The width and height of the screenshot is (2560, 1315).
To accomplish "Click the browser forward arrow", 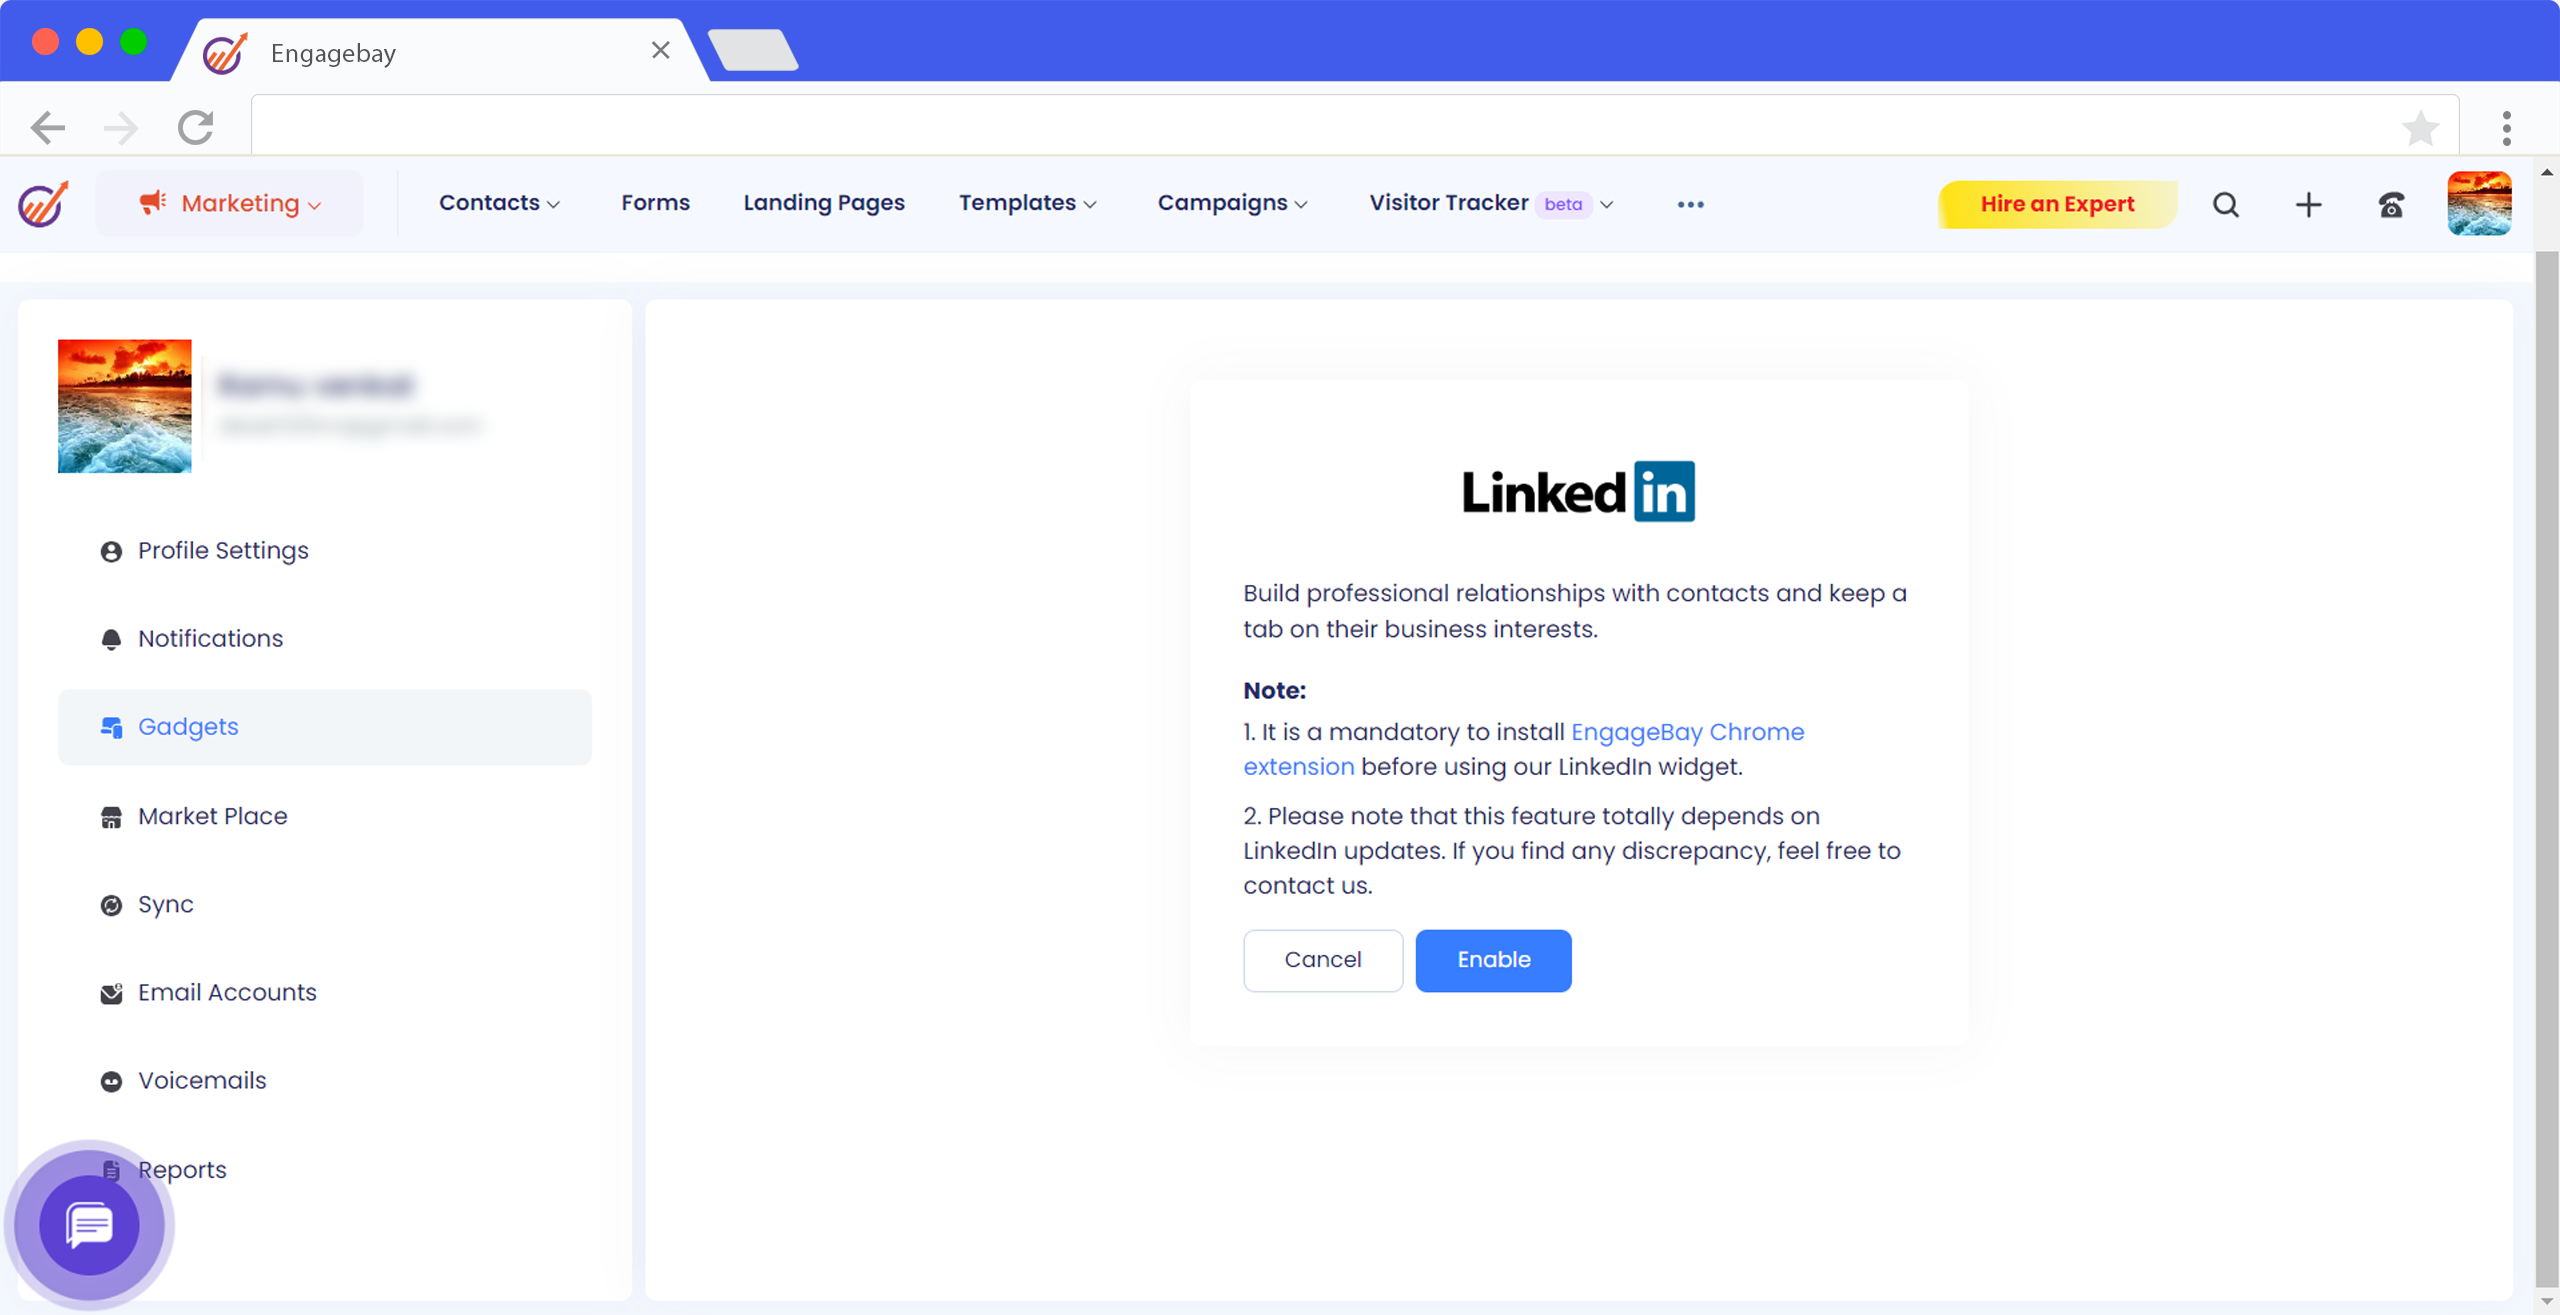I will click(x=121, y=128).
